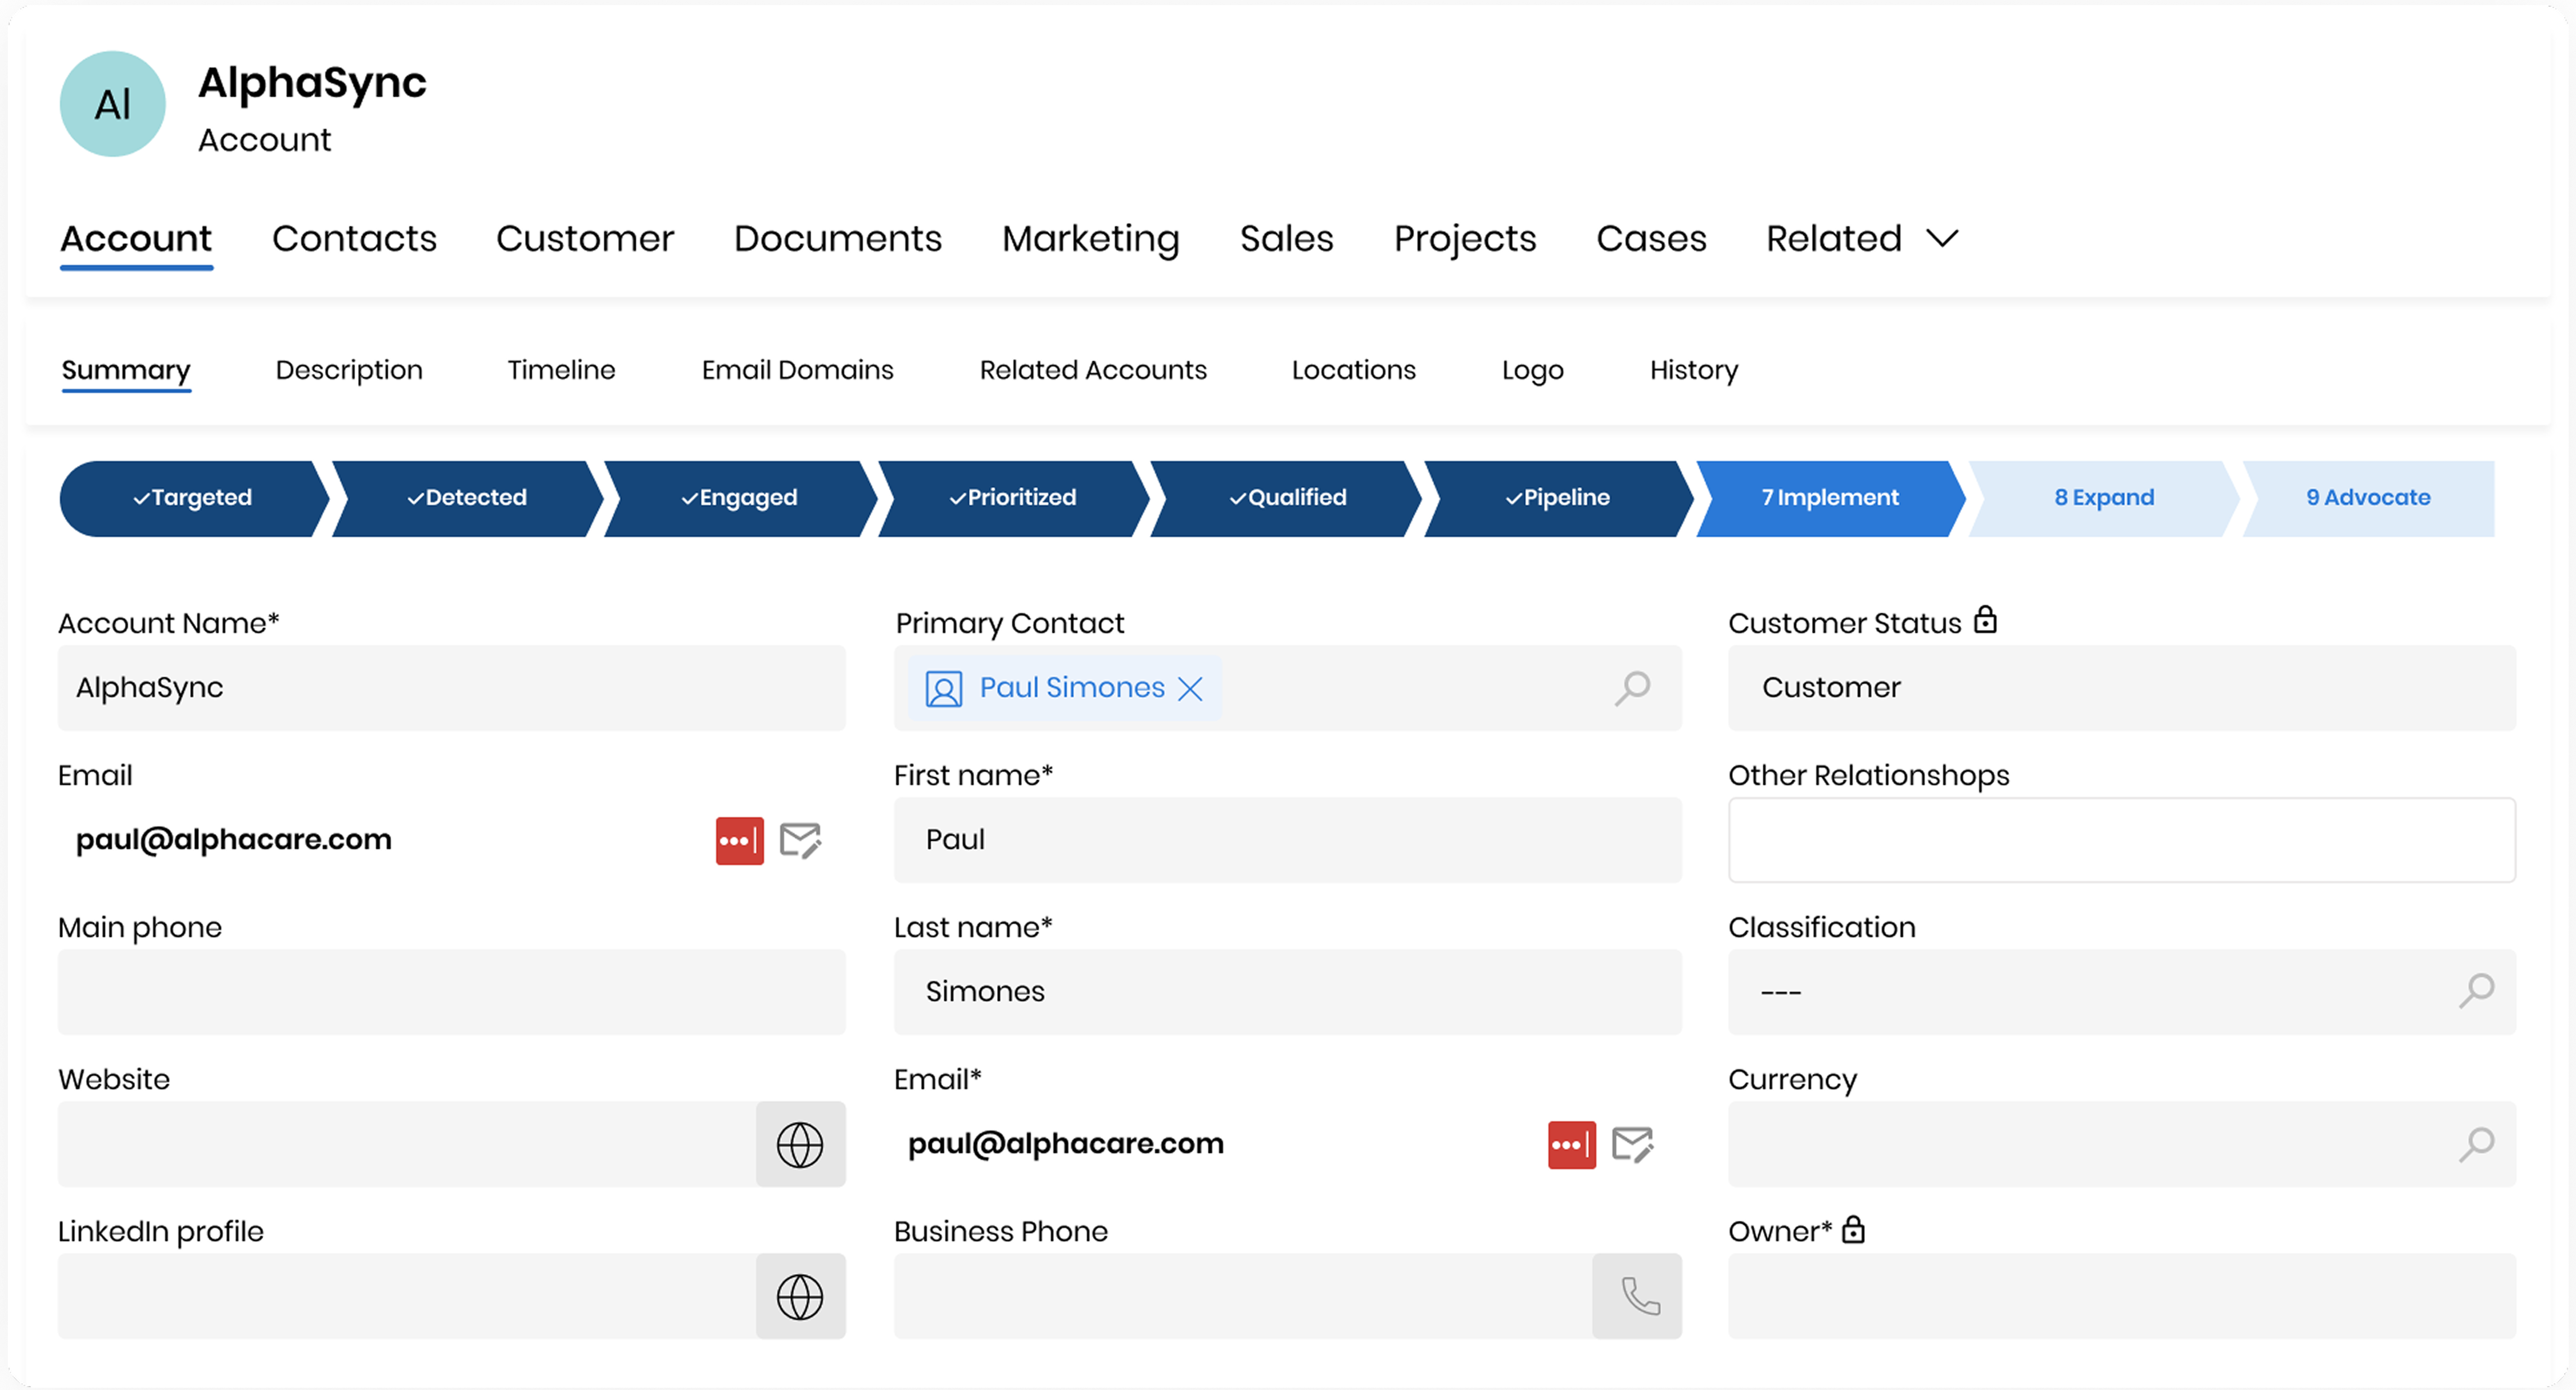Click the Currency lookup field
The width and height of the screenshot is (2576, 1390).
click(x=2122, y=1145)
